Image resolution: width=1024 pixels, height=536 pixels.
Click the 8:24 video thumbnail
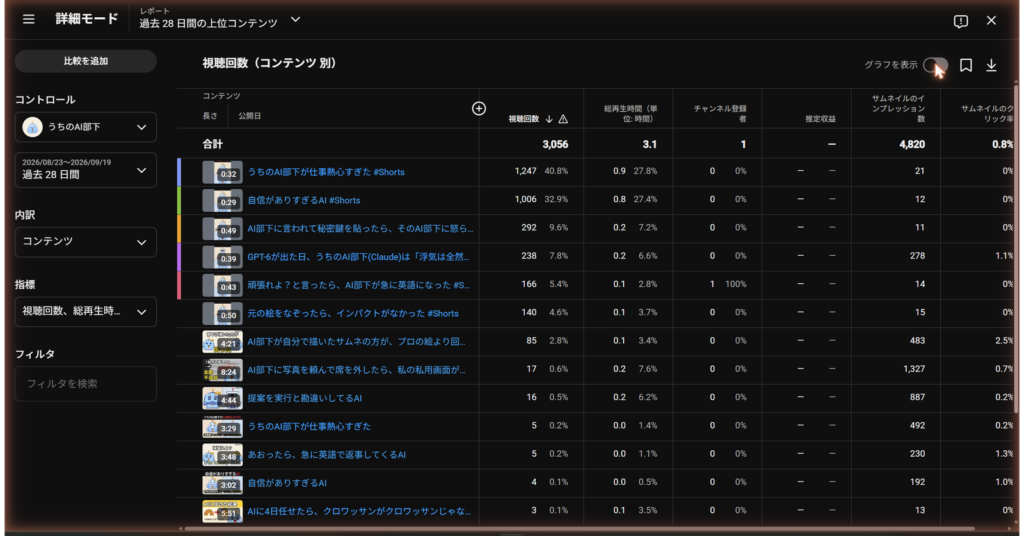pyautogui.click(x=222, y=370)
